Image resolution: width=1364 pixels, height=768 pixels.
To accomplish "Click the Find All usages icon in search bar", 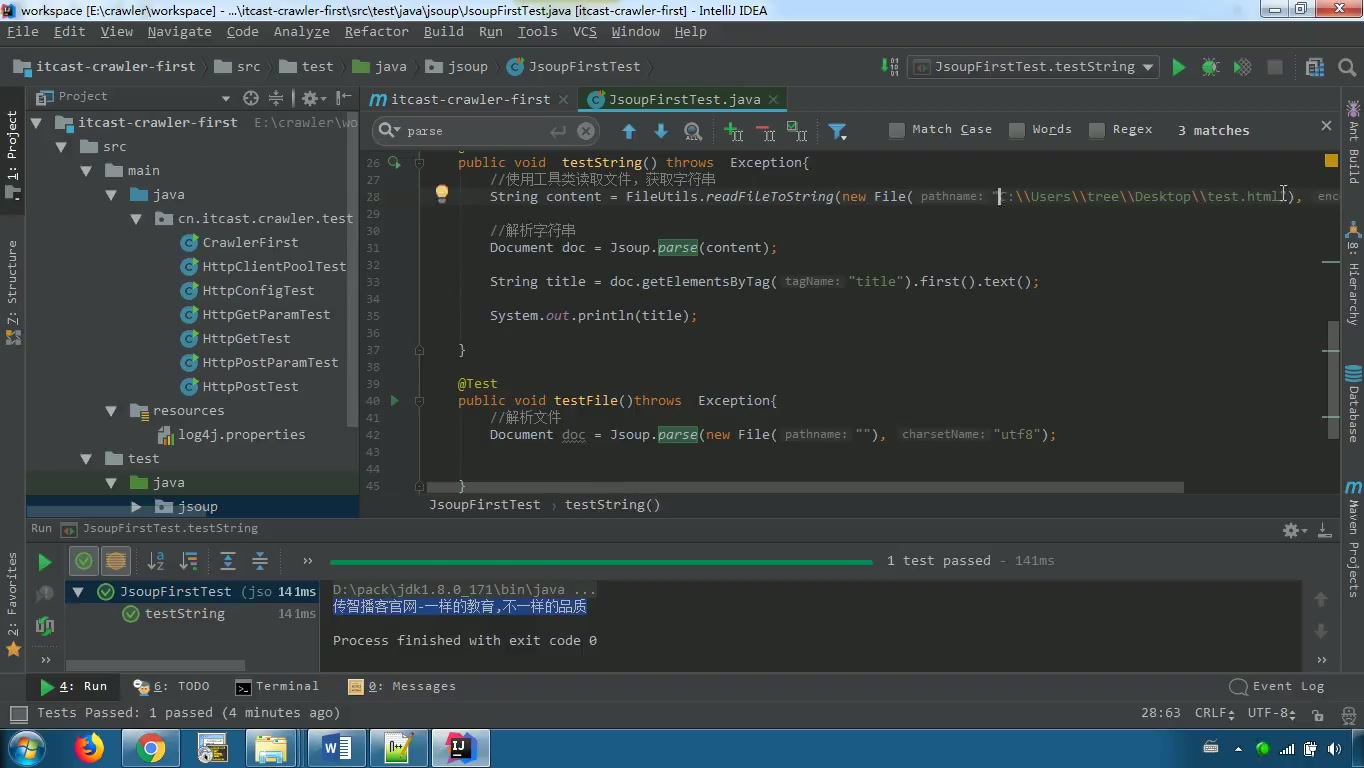I will click(x=693, y=131).
